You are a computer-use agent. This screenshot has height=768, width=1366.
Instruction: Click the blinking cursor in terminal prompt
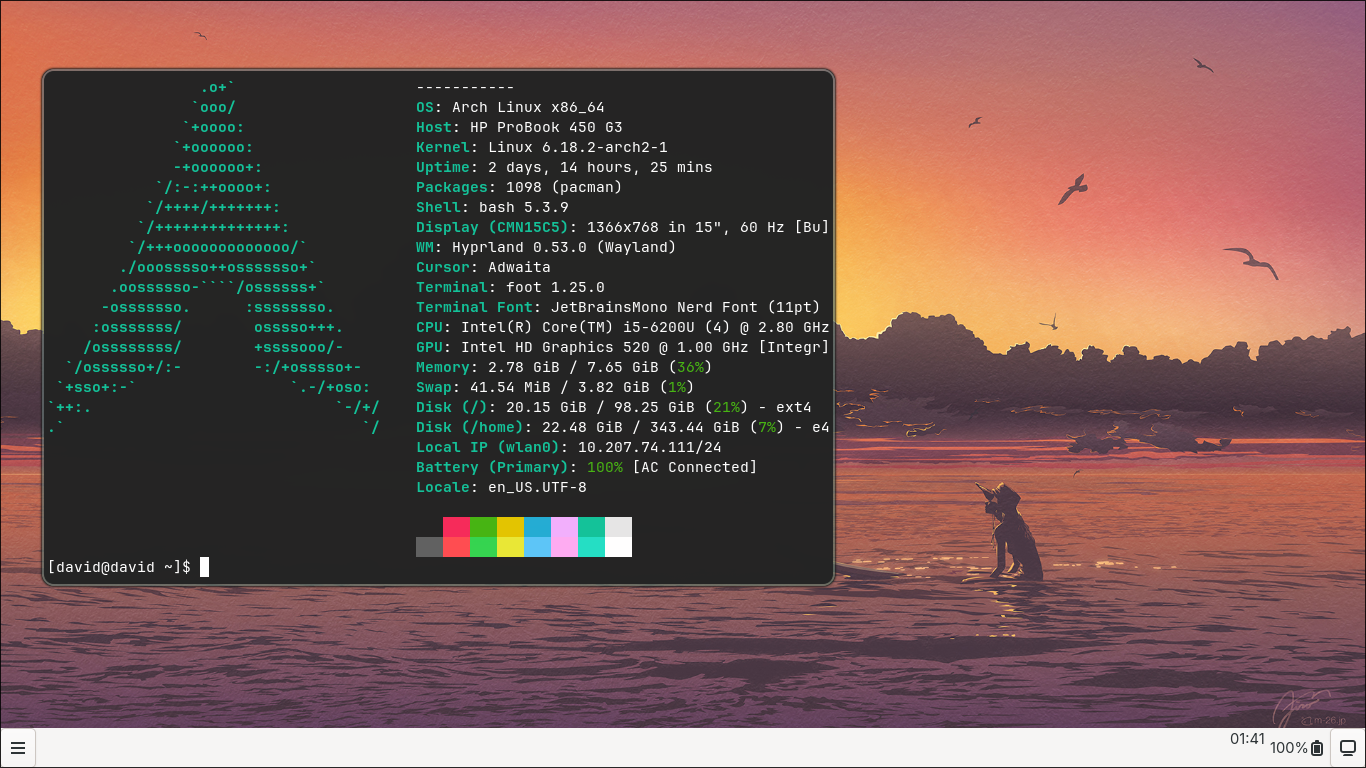(205, 567)
